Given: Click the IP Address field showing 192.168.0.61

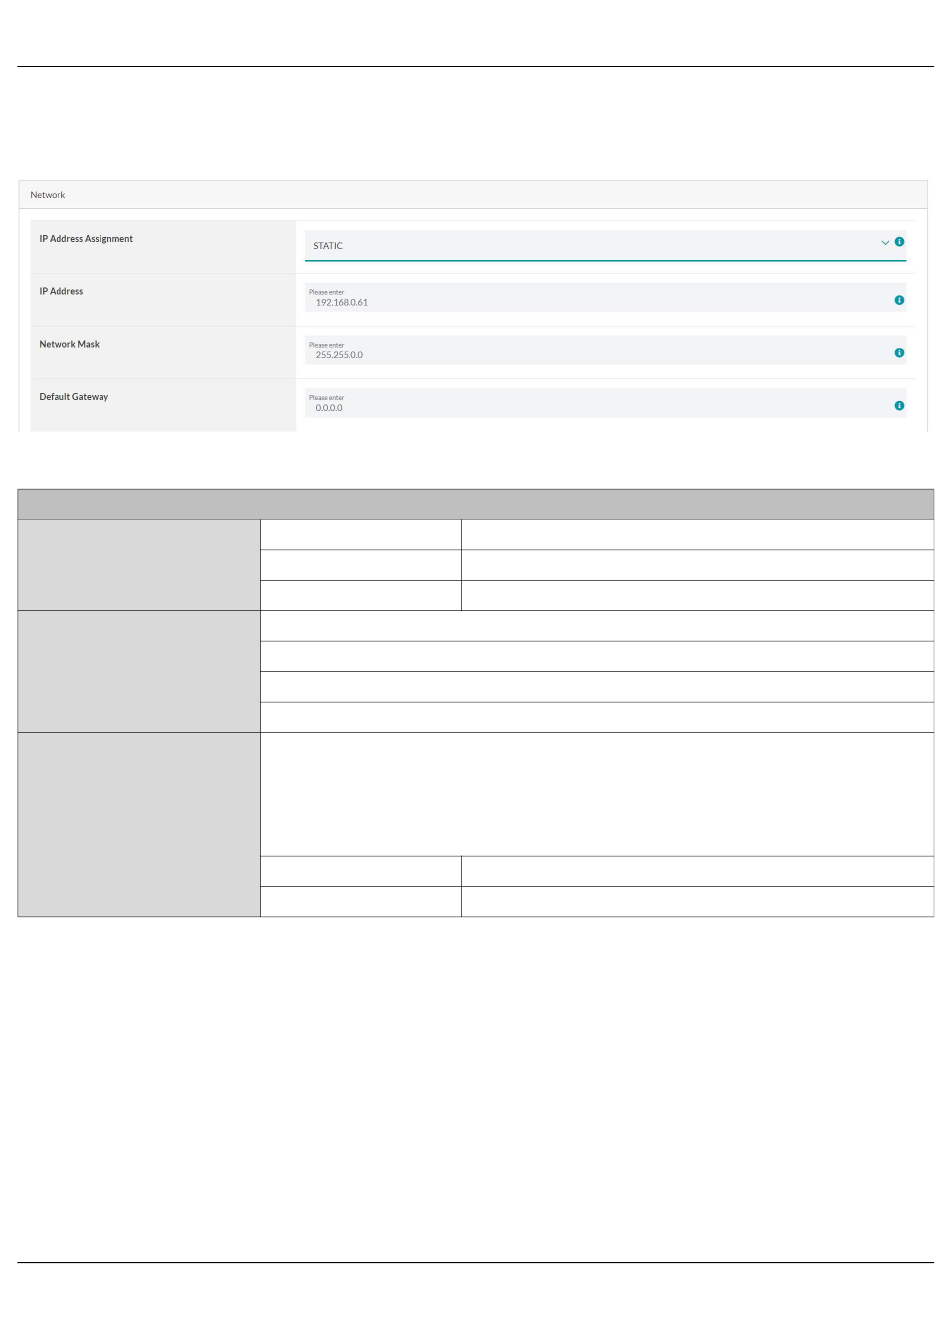Looking at the screenshot, I should 605,297.
